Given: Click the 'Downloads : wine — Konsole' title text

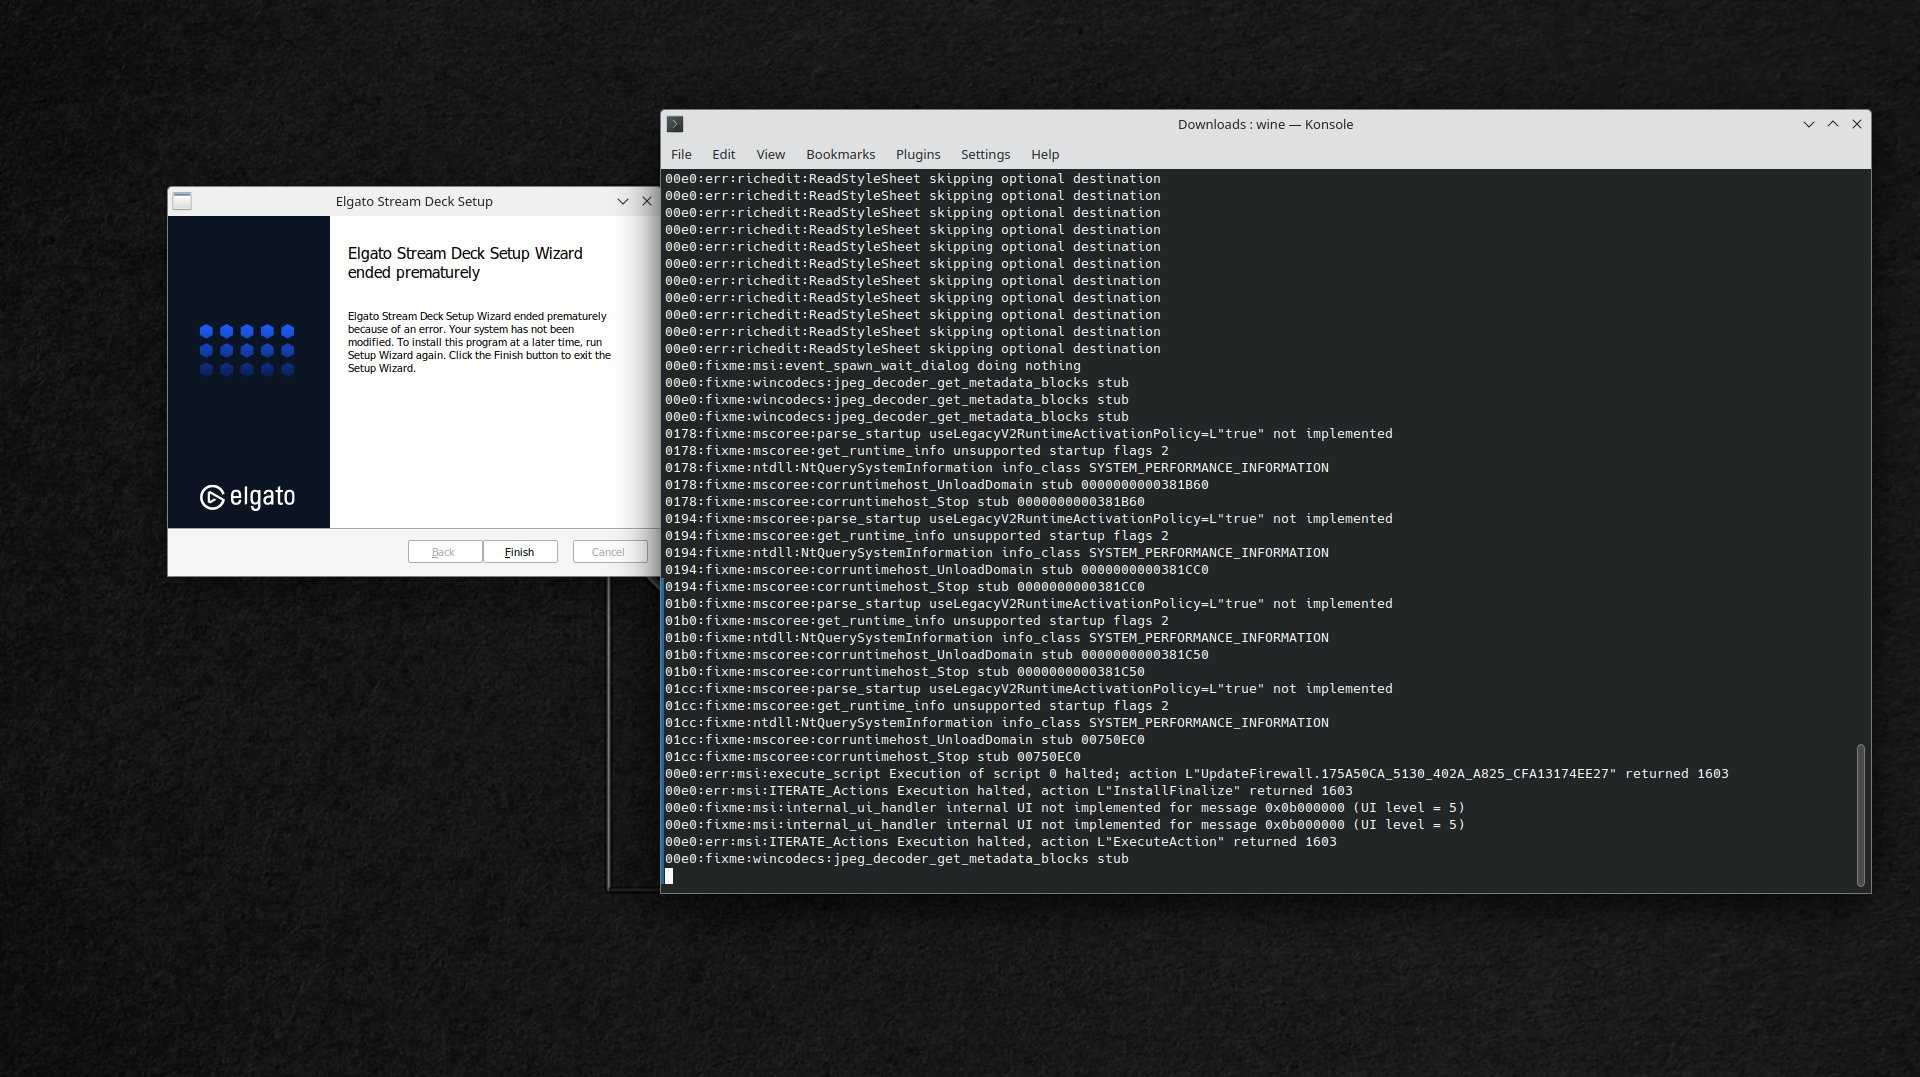Looking at the screenshot, I should pos(1265,124).
